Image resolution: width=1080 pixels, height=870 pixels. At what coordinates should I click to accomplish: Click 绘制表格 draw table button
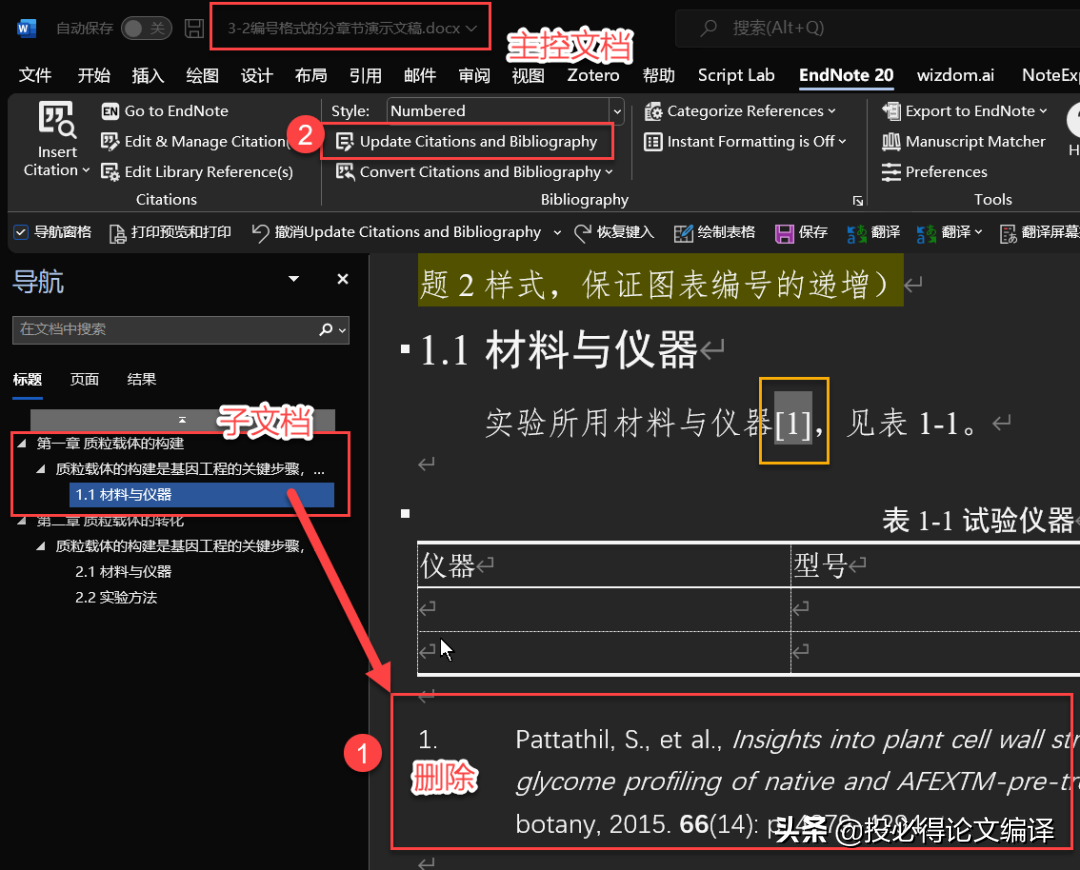point(714,233)
